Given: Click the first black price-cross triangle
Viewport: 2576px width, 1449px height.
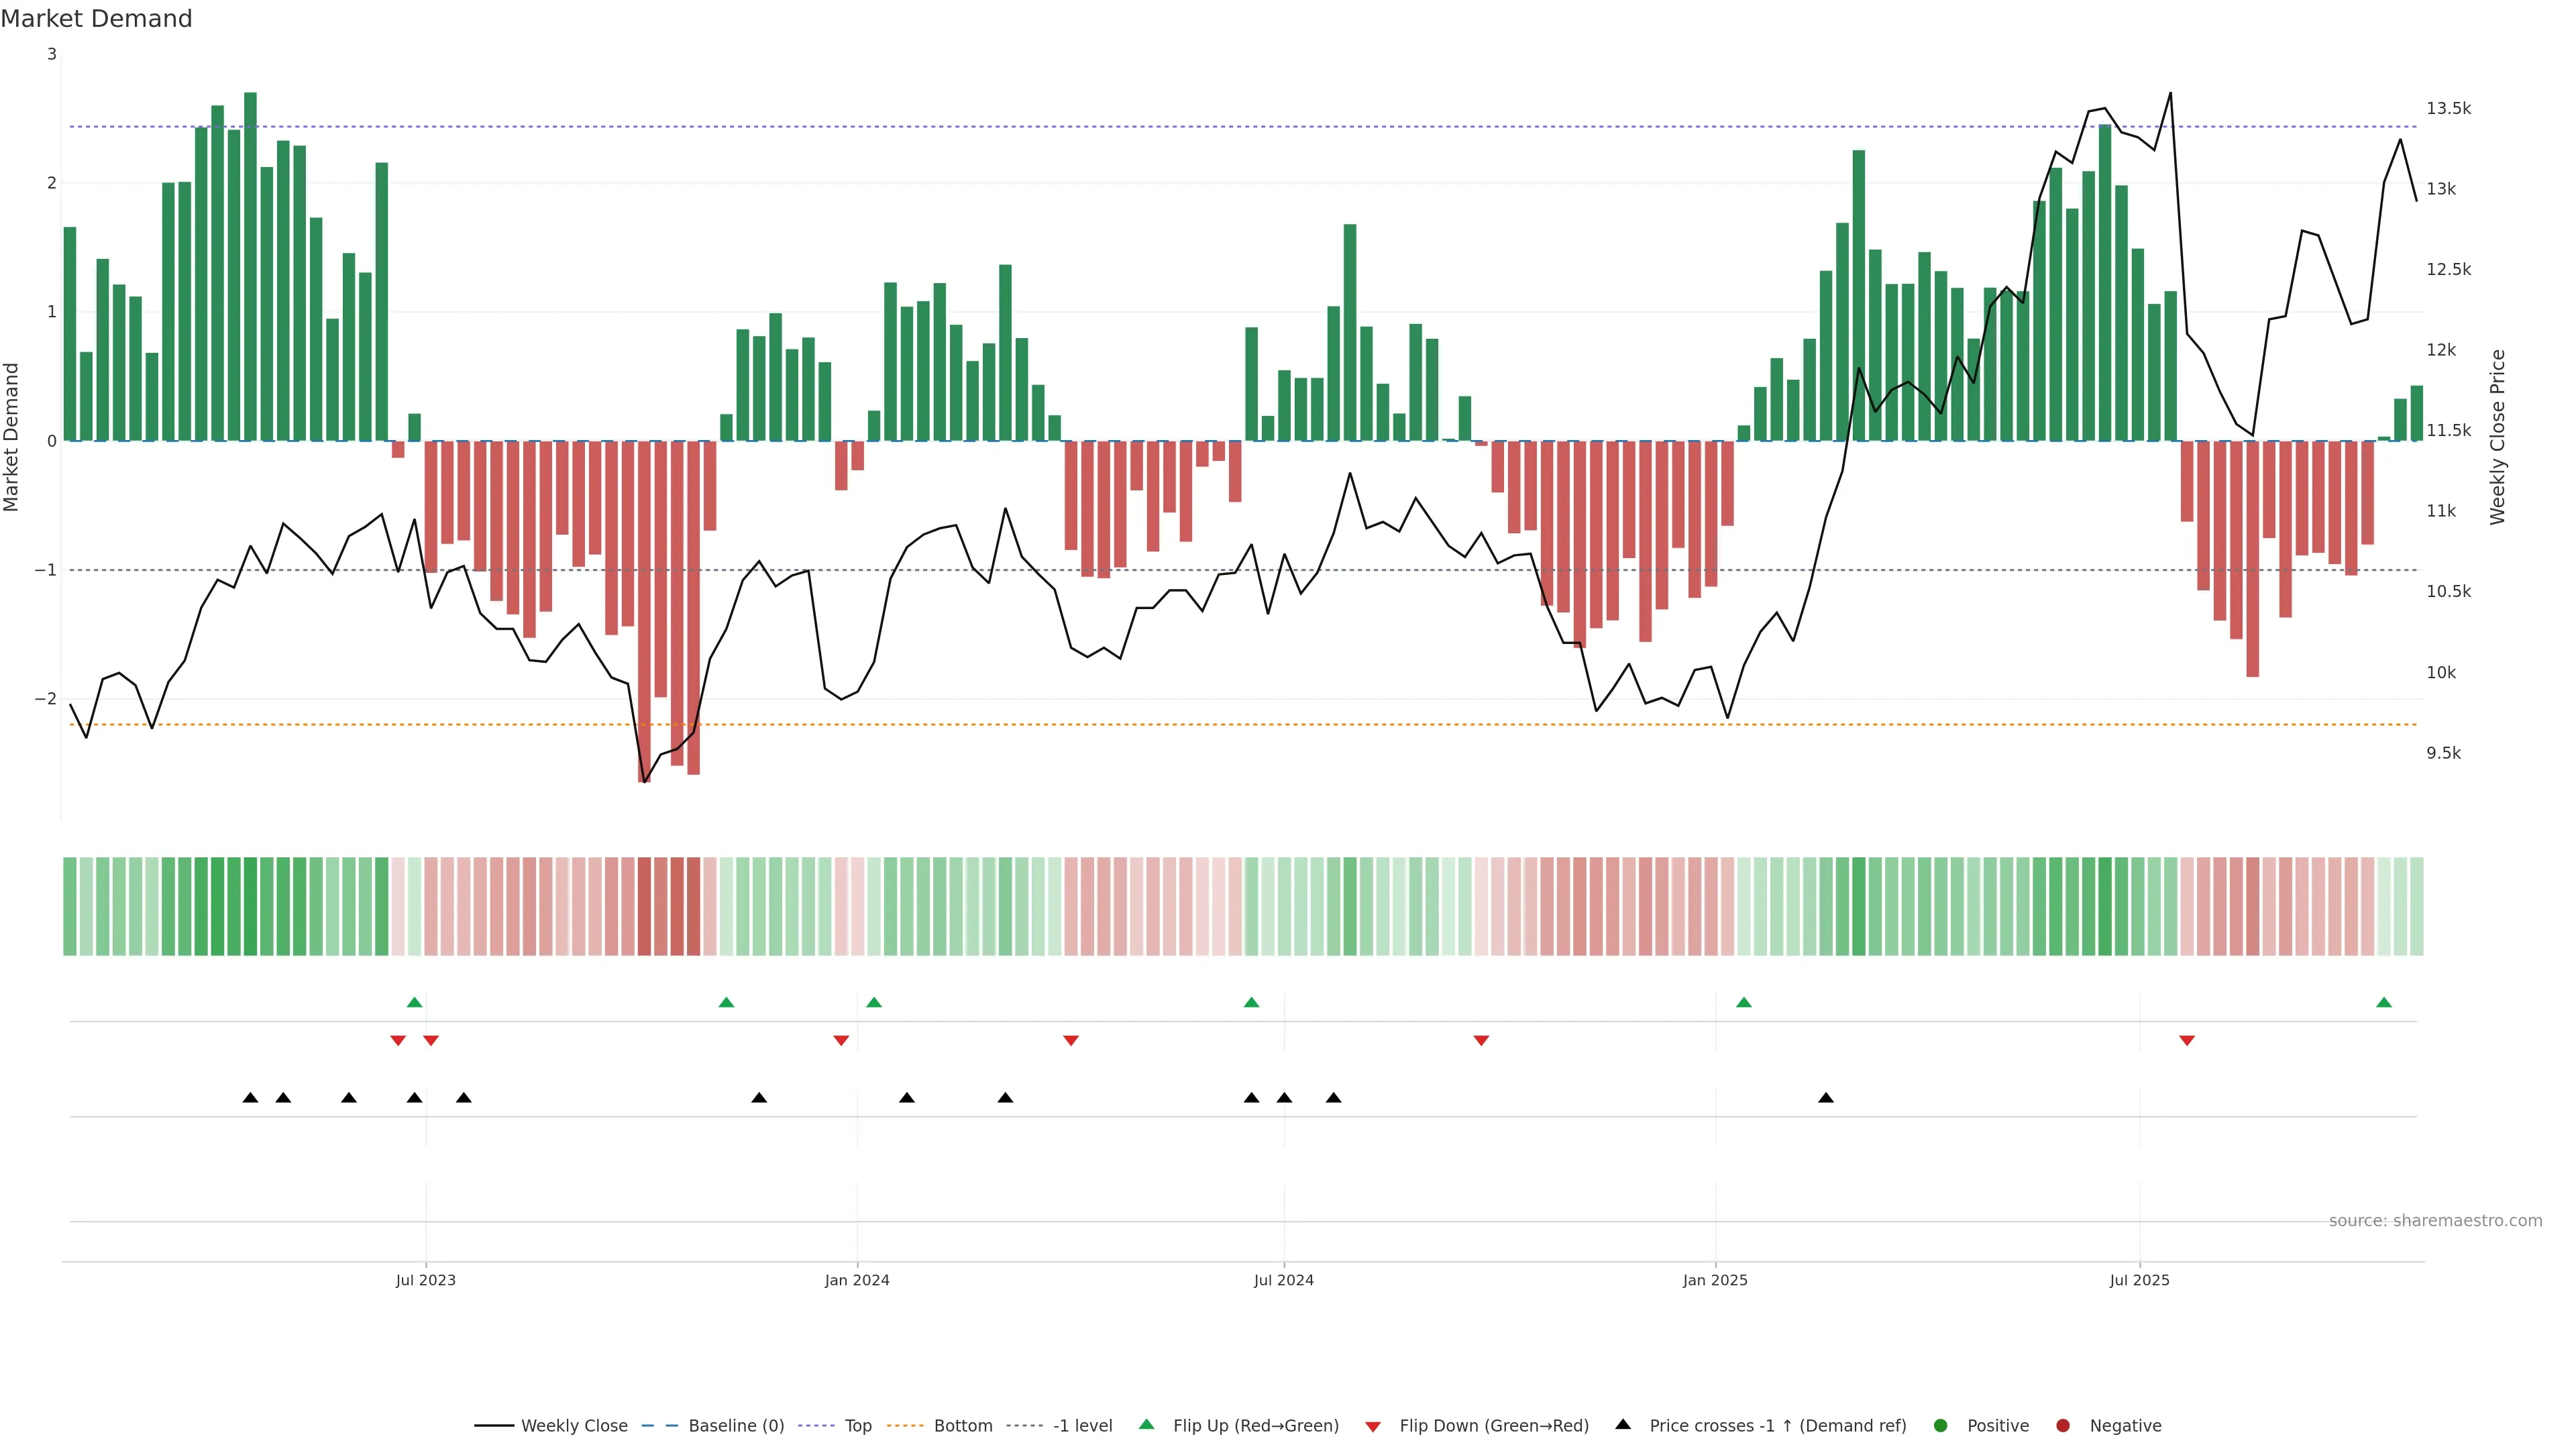Looking at the screenshot, I should pyautogui.click(x=251, y=1098).
